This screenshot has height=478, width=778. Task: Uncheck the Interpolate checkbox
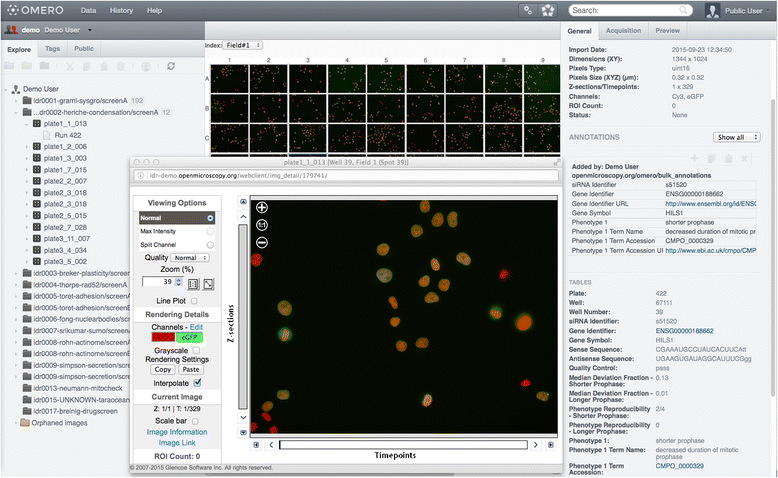pos(197,382)
